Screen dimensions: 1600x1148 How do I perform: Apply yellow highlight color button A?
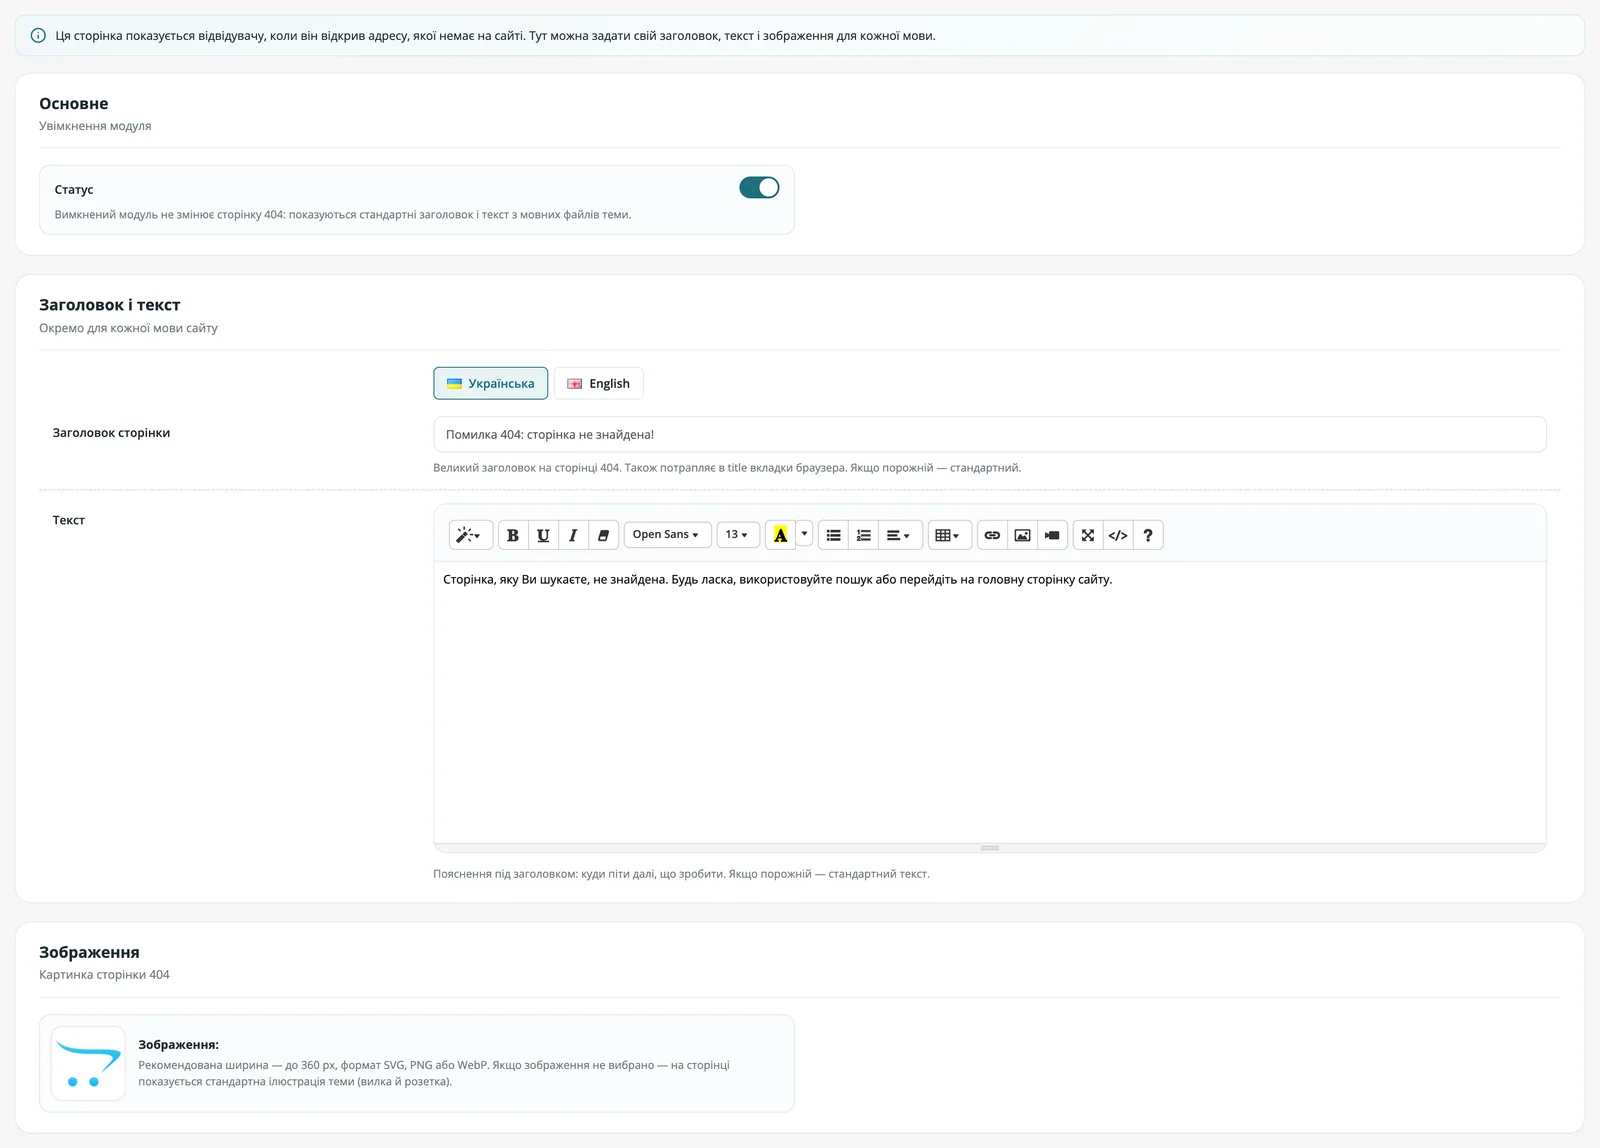780,535
